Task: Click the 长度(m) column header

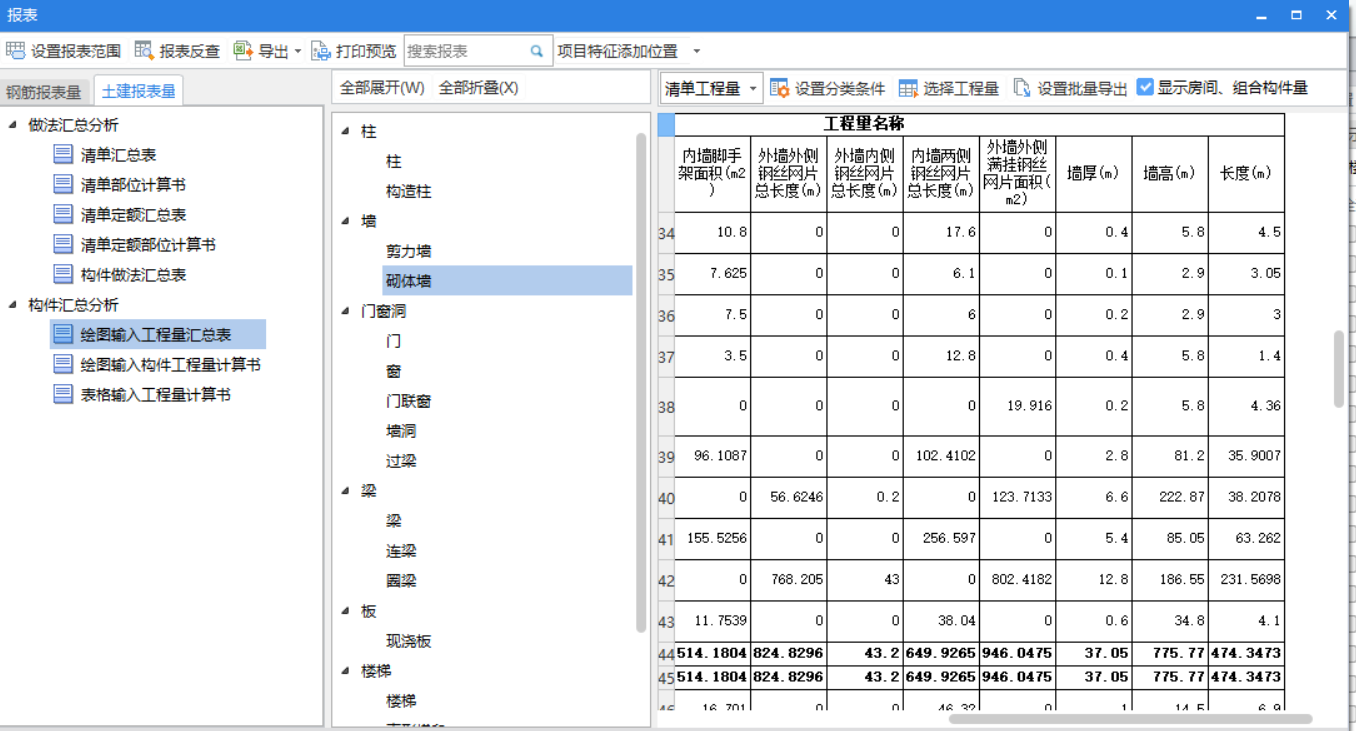Action: [1245, 173]
